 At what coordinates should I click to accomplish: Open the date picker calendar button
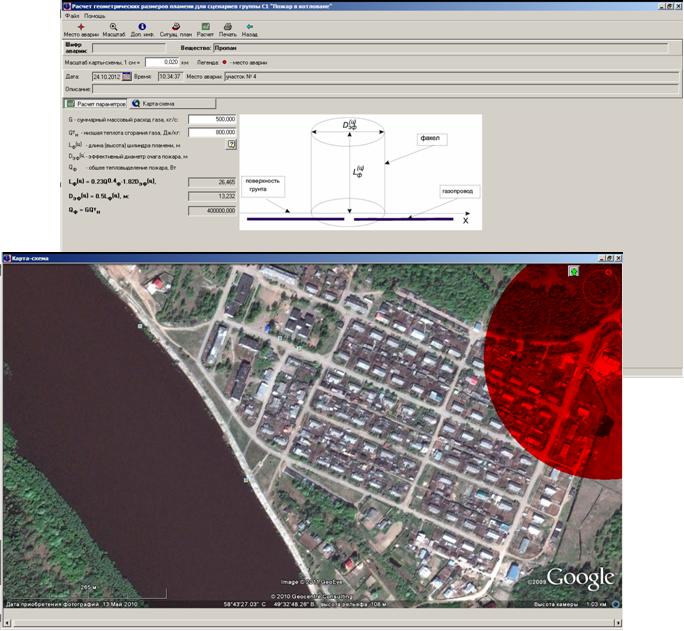point(129,76)
